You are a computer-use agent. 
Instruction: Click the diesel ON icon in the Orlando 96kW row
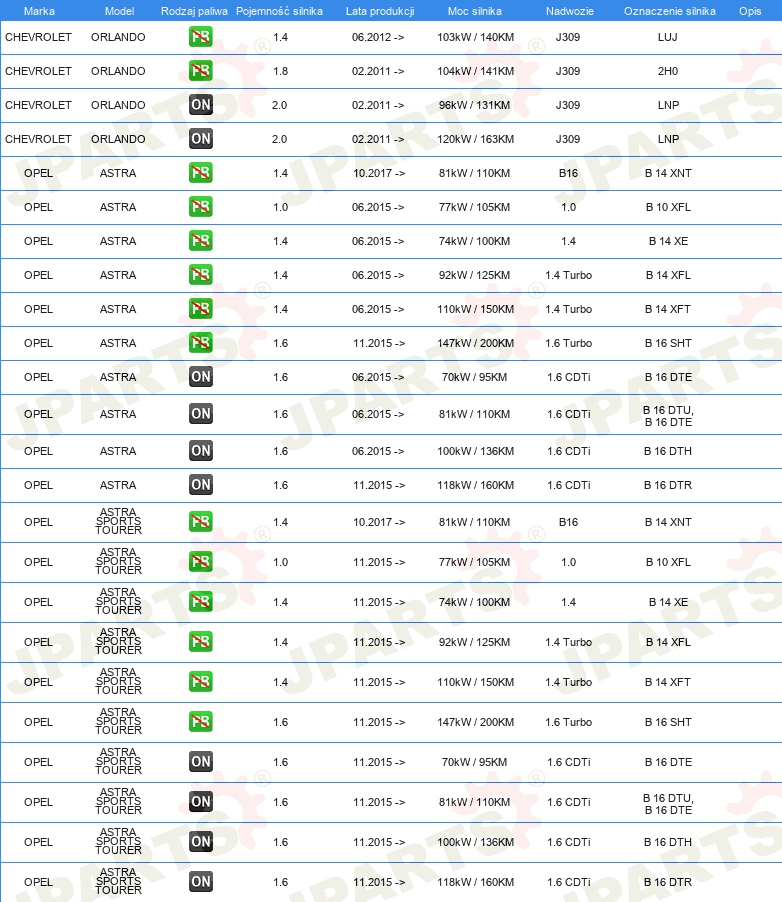tap(200, 105)
